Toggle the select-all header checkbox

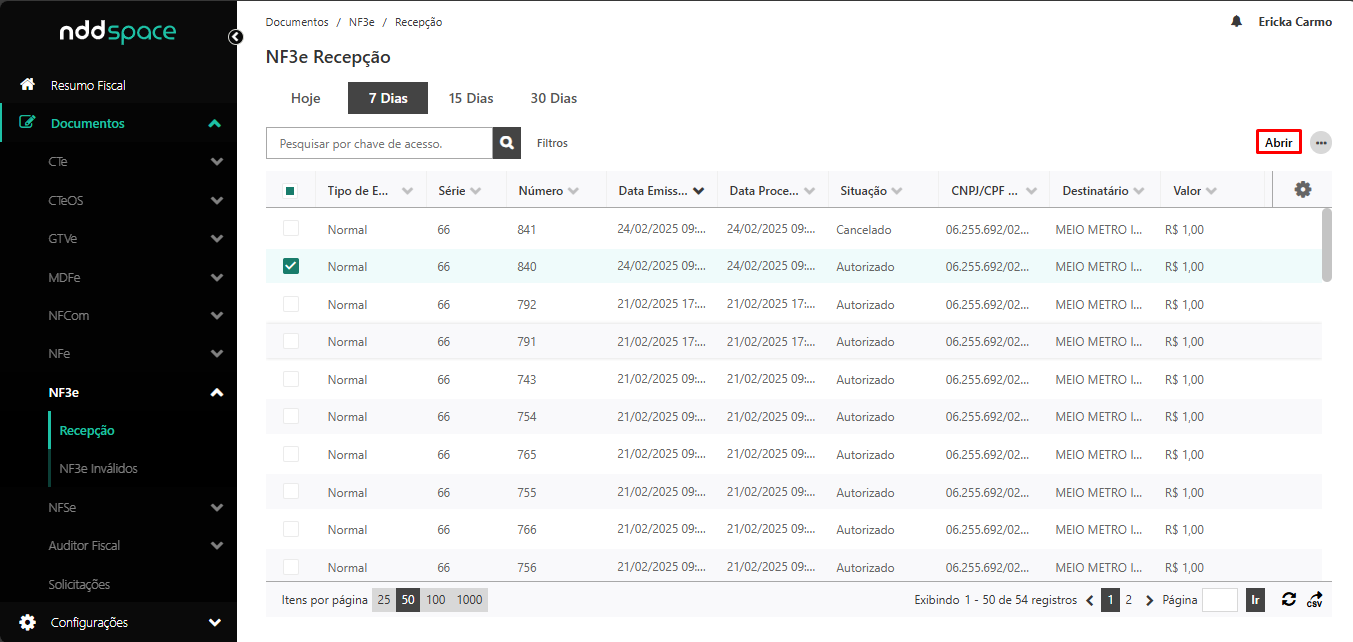click(x=290, y=191)
